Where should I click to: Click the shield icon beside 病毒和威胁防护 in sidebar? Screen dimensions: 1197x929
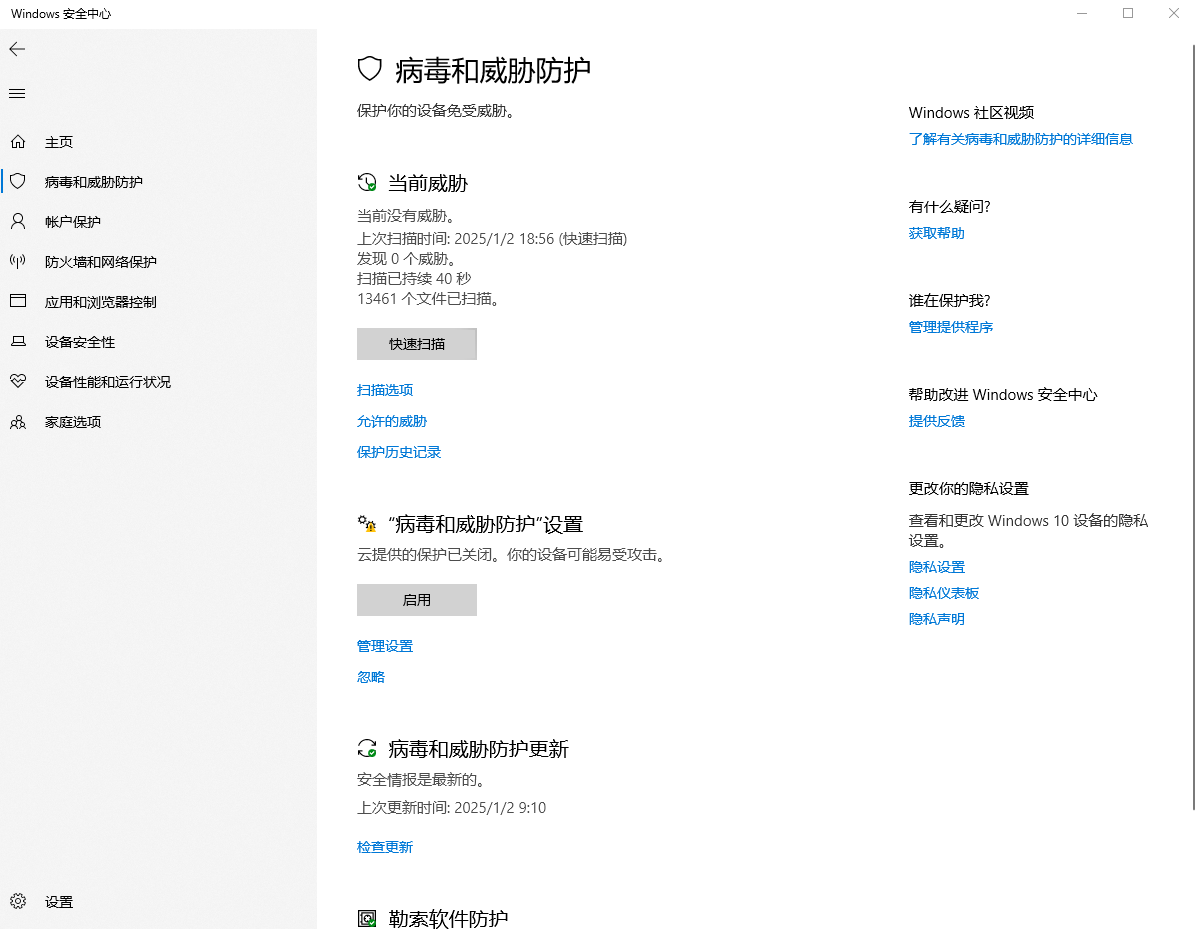coord(18,182)
